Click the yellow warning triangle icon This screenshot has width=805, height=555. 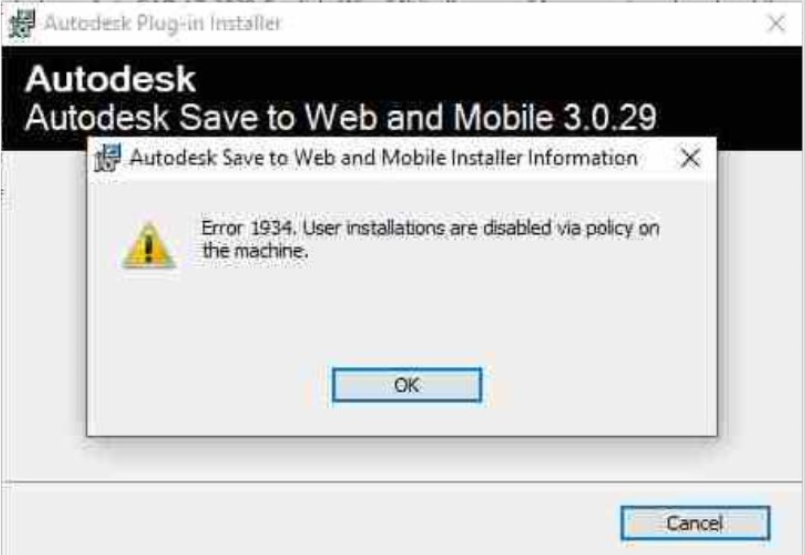[149, 245]
